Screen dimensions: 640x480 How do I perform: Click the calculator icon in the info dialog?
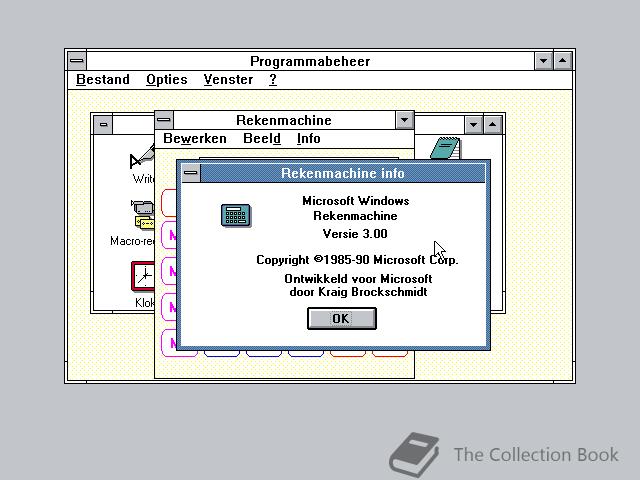pyautogui.click(x=236, y=215)
